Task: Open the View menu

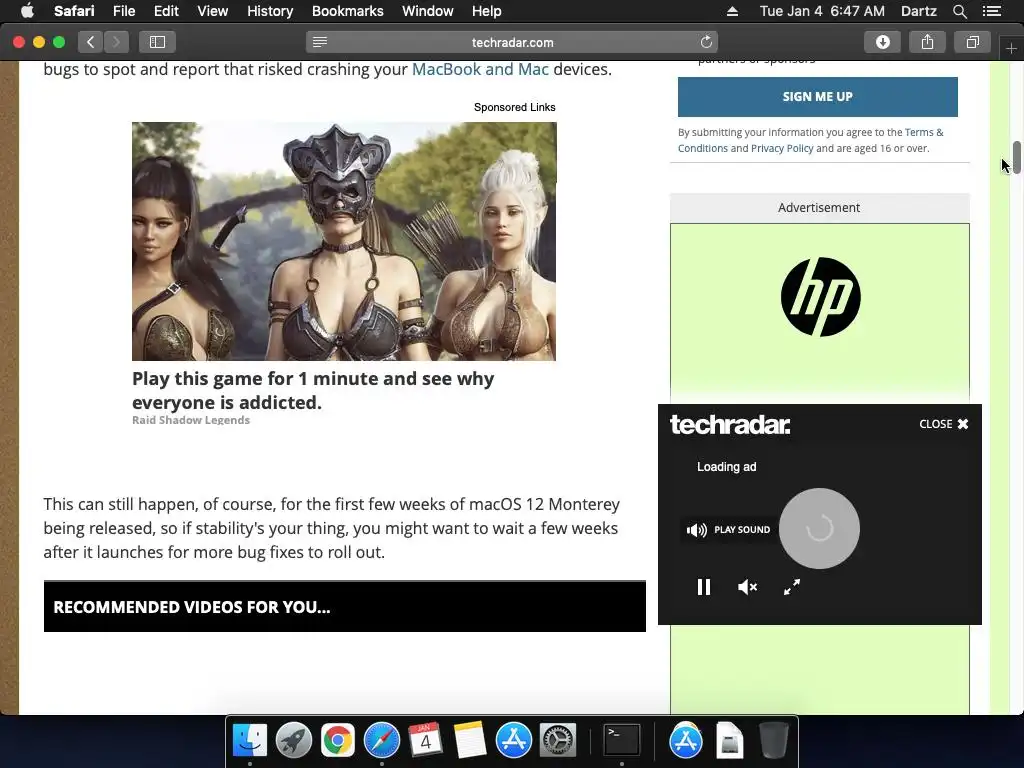Action: point(212,11)
